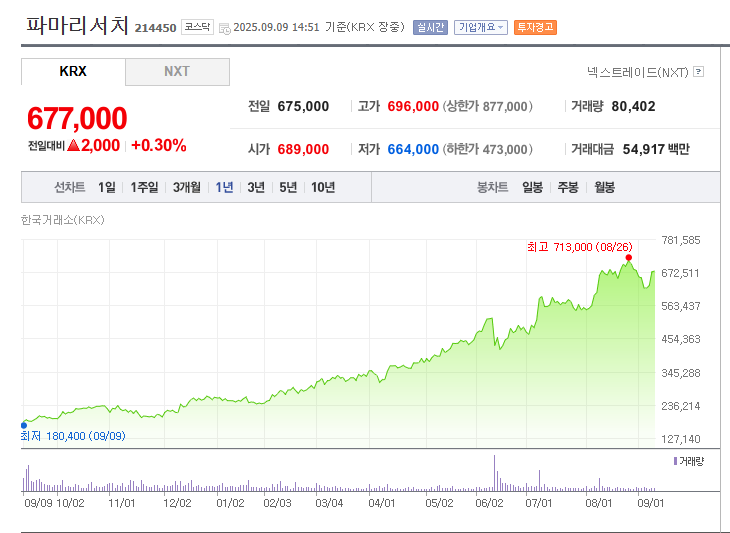Click the 최고 713,000 (08/26) label
This screenshot has height=533, width=730.
(580, 247)
